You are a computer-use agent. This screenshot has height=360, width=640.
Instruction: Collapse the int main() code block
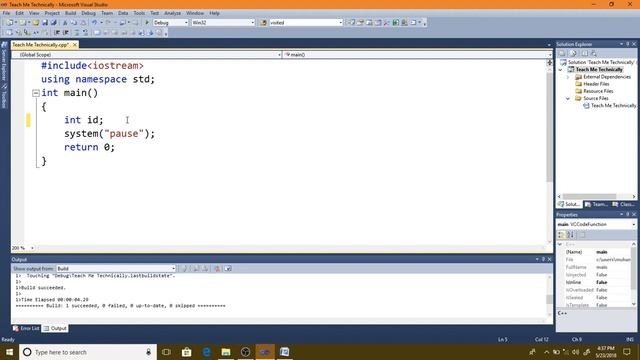pos(36,93)
